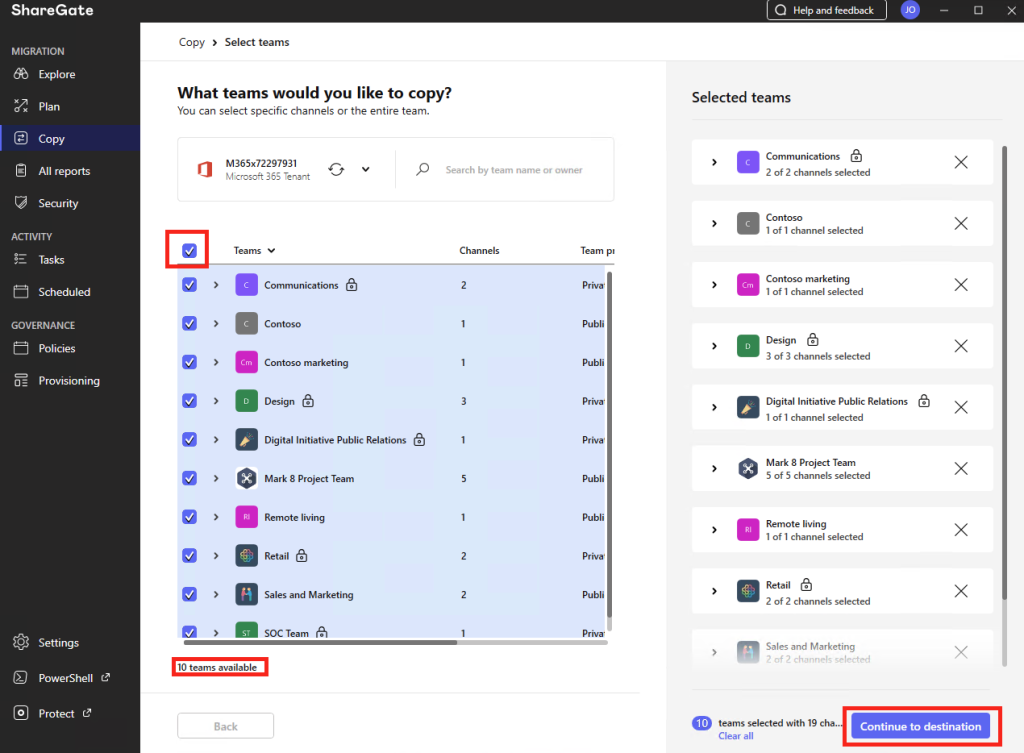The width and height of the screenshot is (1024, 753).
Task: Expand Contoso row in the teams list
Action: pyautogui.click(x=216, y=324)
